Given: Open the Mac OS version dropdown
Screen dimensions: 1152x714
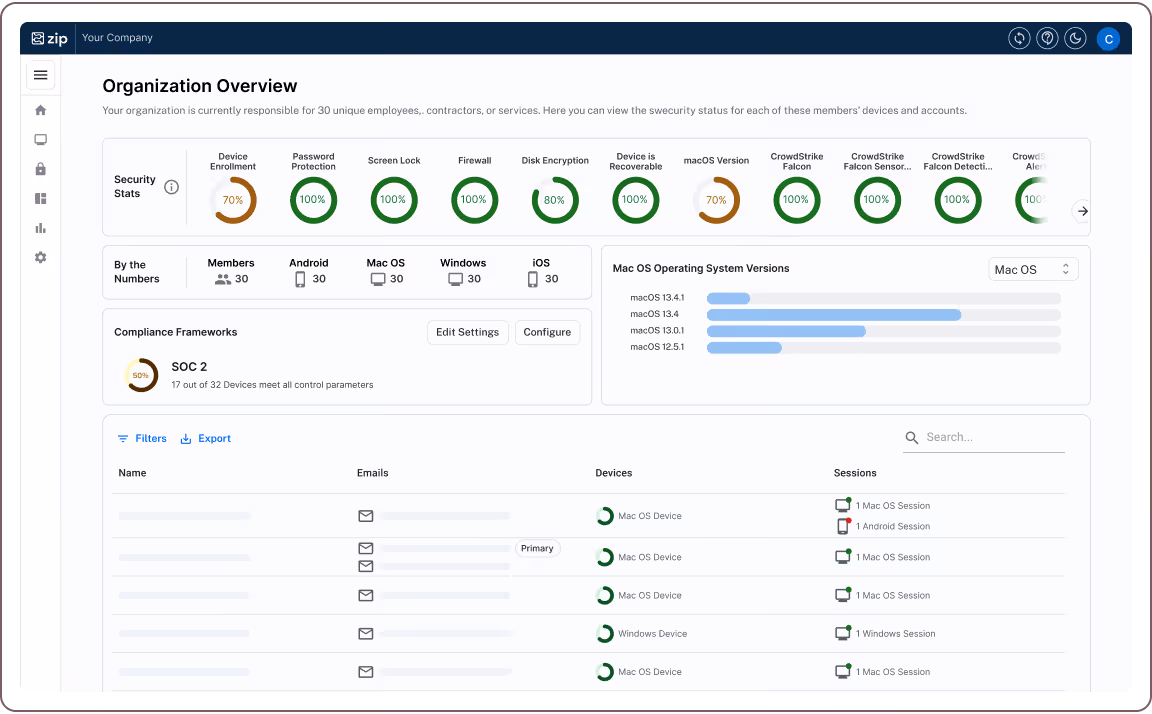Looking at the screenshot, I should click(x=1033, y=269).
